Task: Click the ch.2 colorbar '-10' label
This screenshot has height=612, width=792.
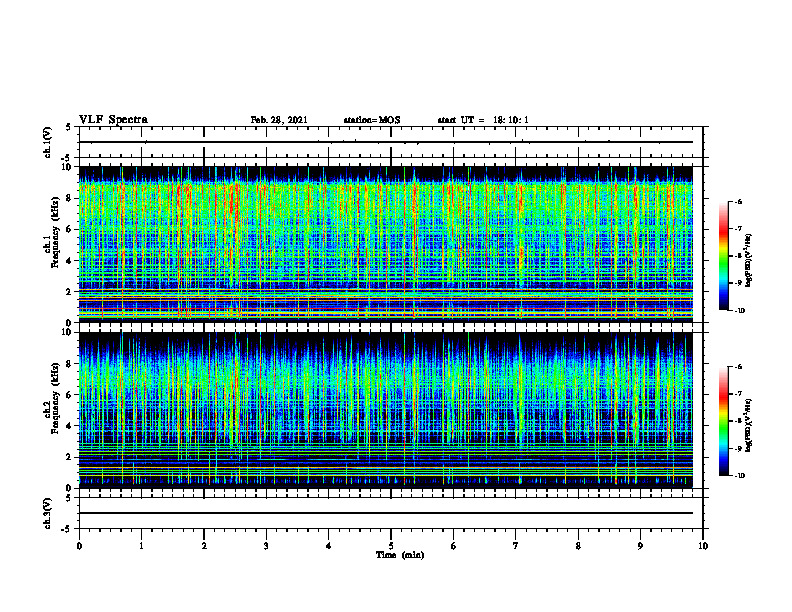Action: point(739,476)
